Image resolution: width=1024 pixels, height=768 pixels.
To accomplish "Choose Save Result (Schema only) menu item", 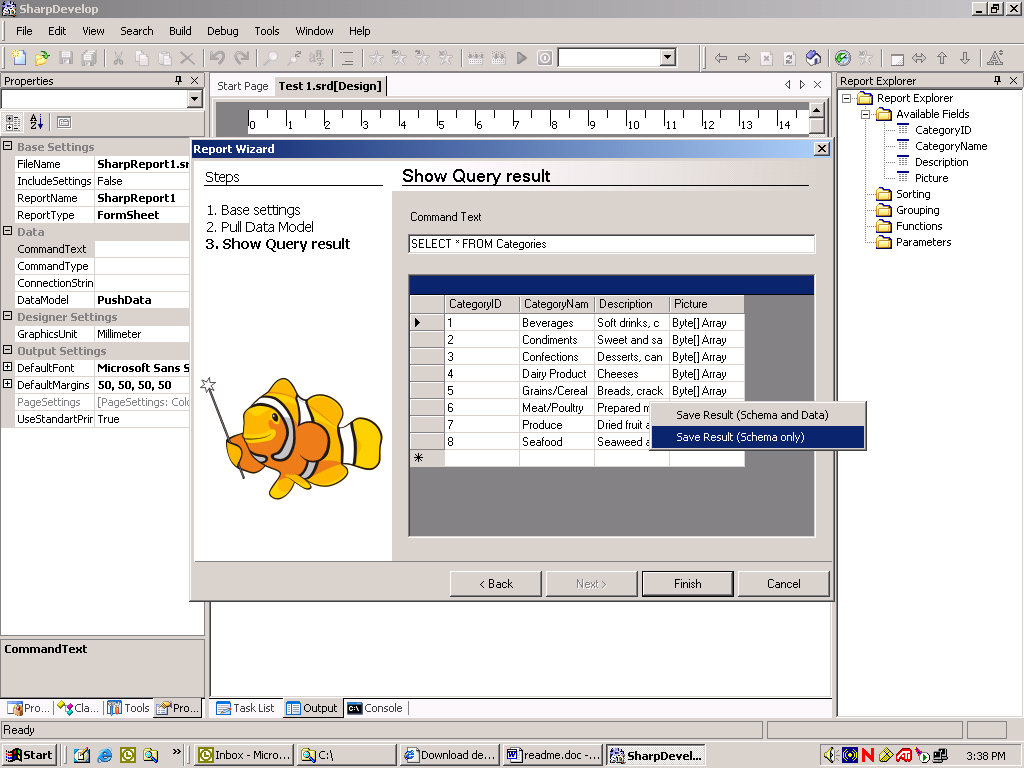I will tap(740, 437).
